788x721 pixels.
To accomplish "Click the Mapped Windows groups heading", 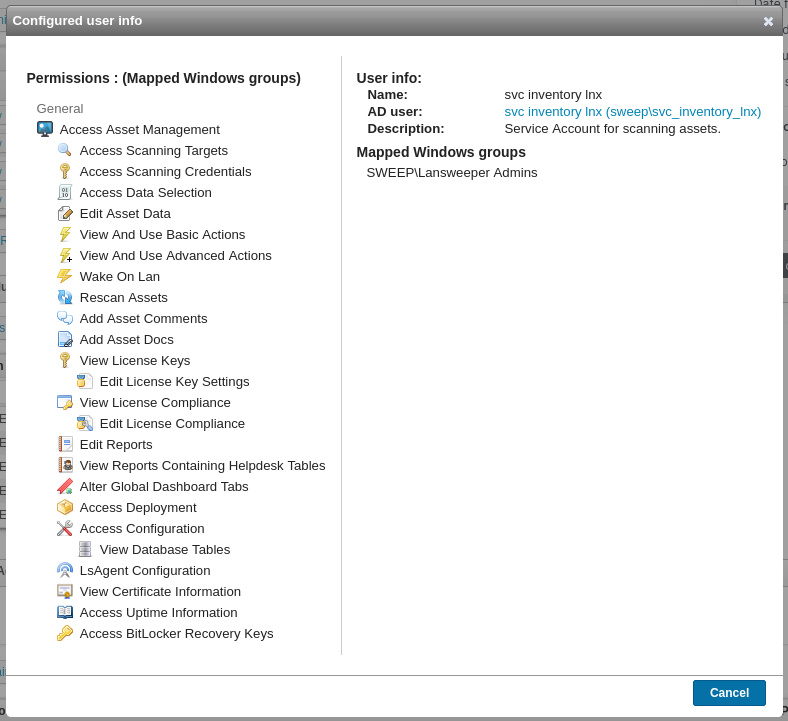I will 441,152.
